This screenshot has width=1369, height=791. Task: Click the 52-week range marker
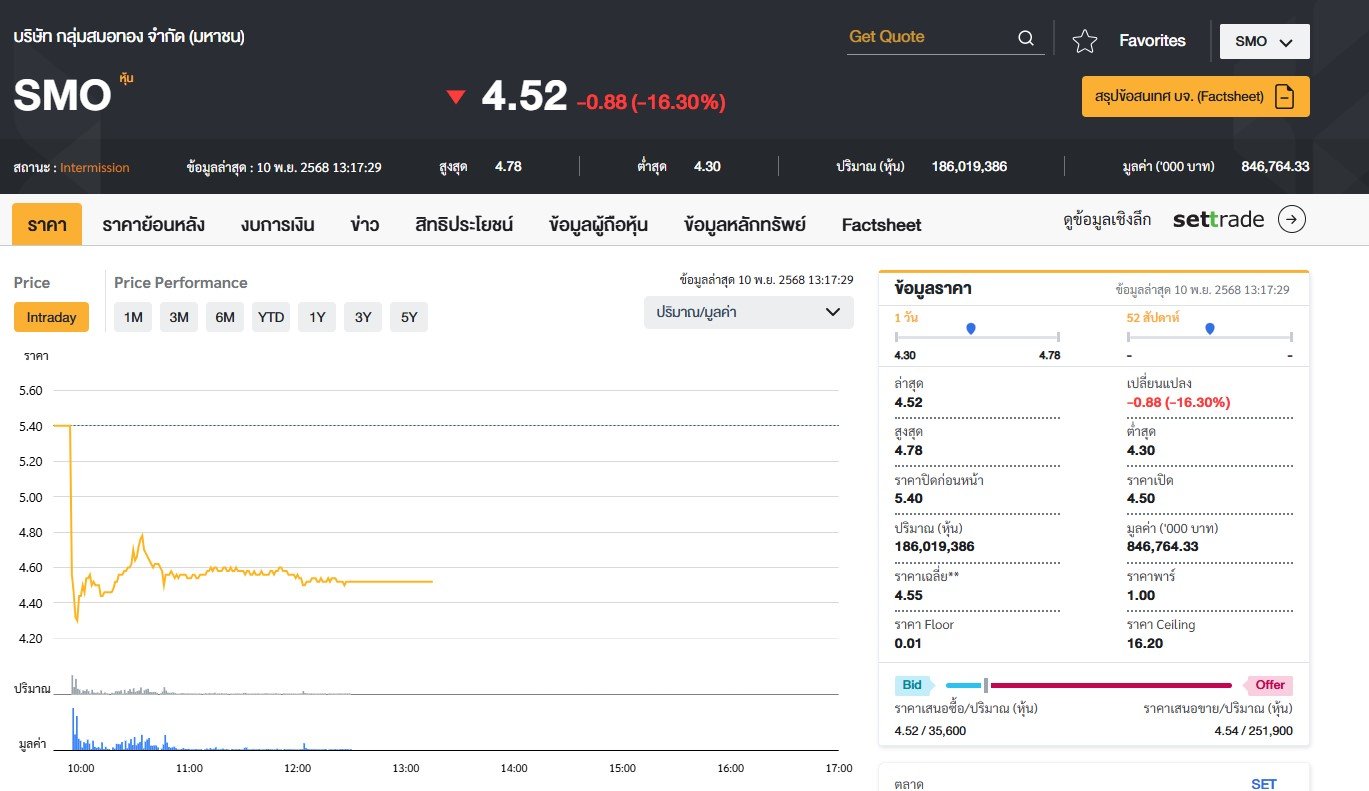[x=1210, y=328]
